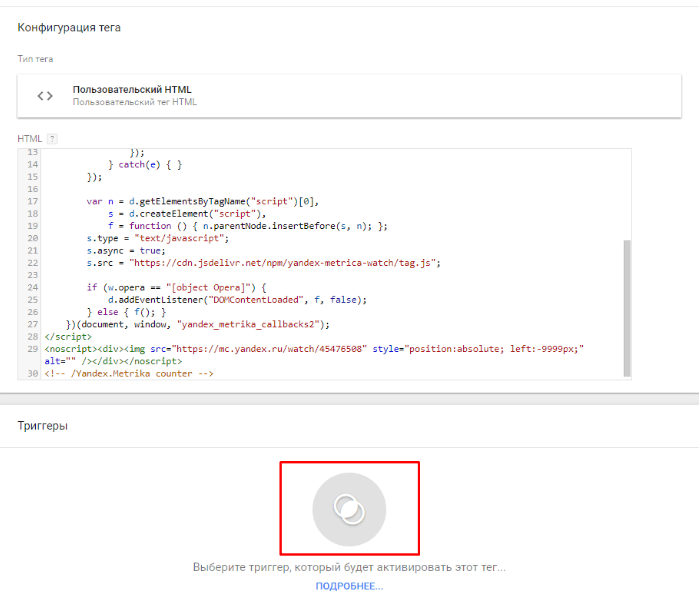Click the code brackets tag type icon
The width and height of the screenshot is (700, 596).
coord(45,96)
